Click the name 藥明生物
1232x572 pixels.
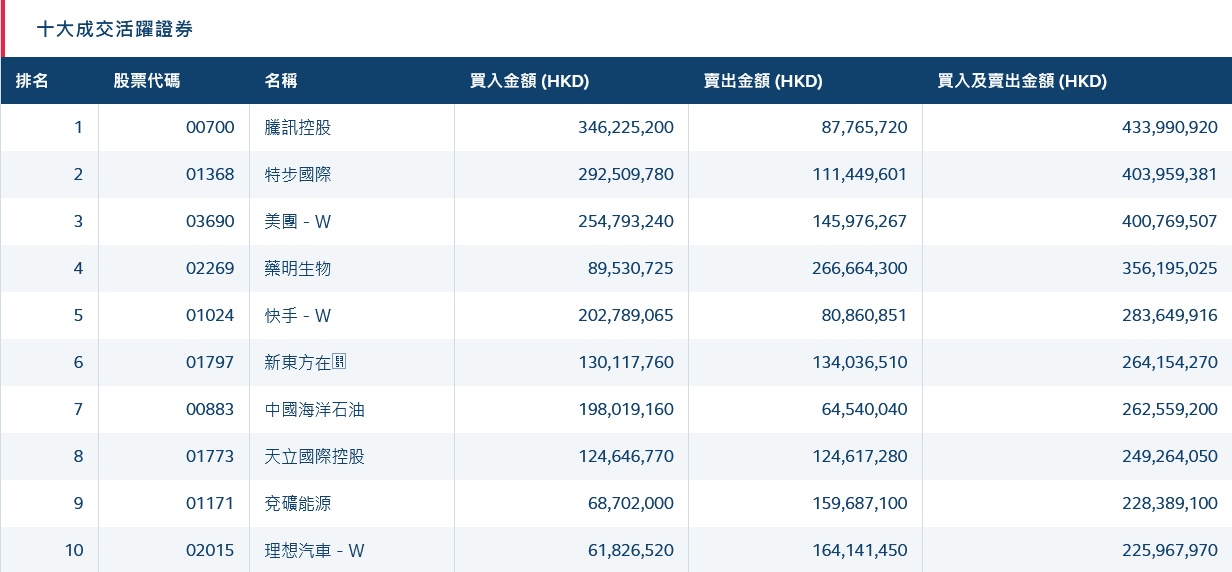point(298,268)
